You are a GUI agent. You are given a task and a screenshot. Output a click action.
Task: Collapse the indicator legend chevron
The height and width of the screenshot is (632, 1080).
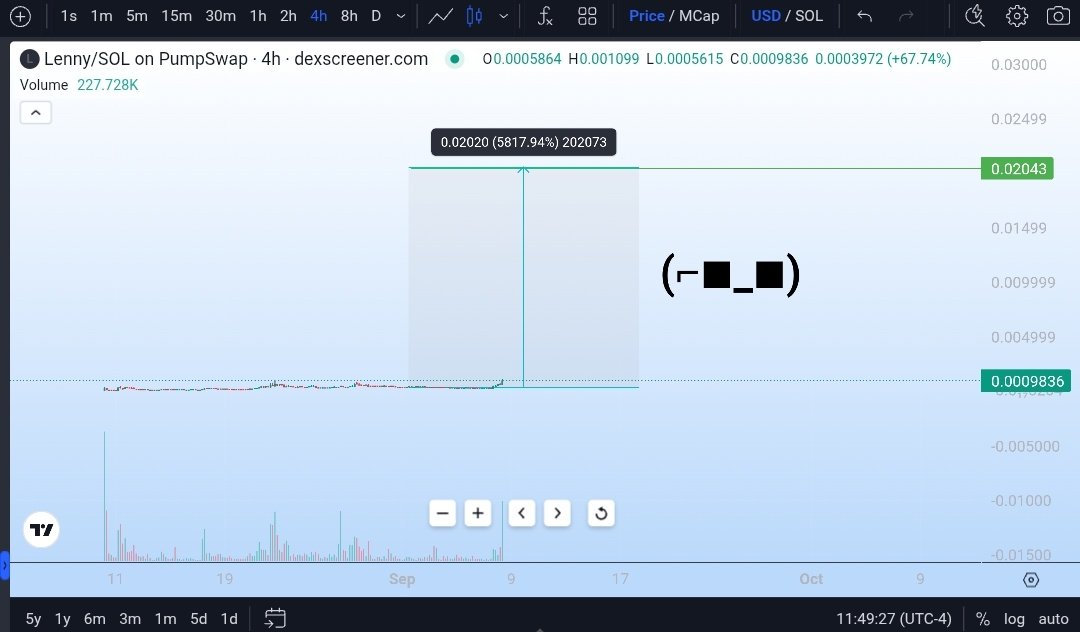(36, 112)
